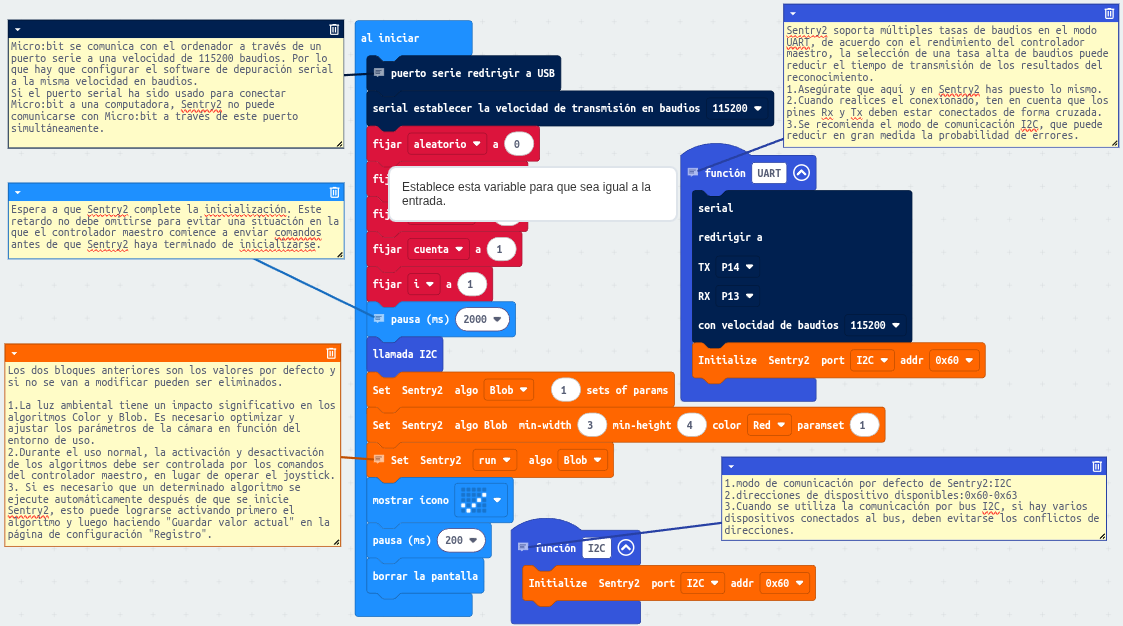The width and height of the screenshot is (1123, 626).
Task: Collapse the función UART block with the arrow
Action: 801,173
